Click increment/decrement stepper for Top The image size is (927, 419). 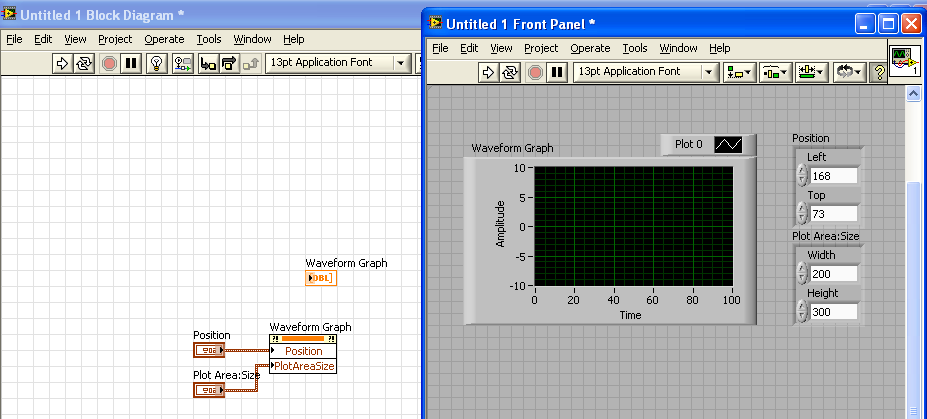point(802,213)
